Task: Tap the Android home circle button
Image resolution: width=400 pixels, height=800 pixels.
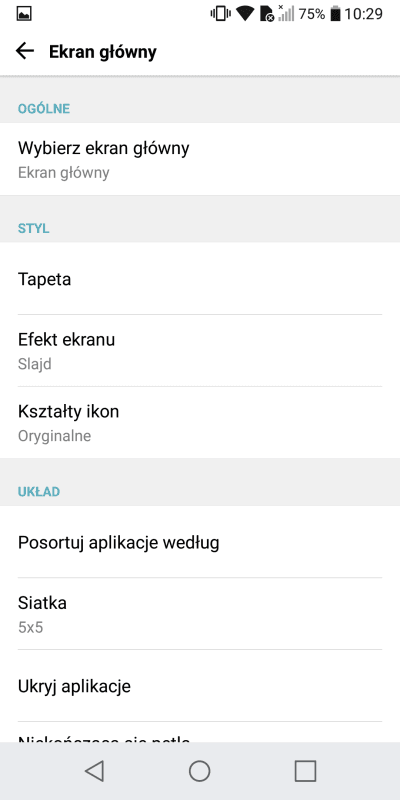Action: click(x=199, y=770)
